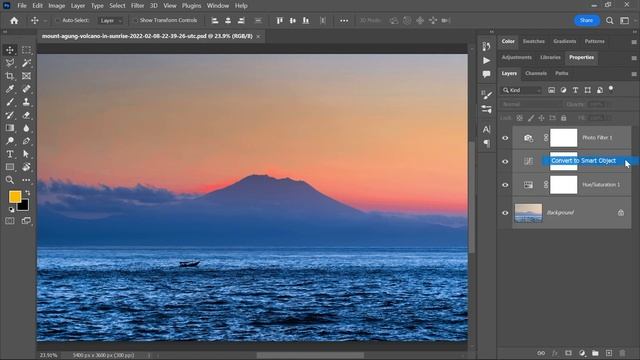Open the Image menu
The width and height of the screenshot is (640, 360).
point(56,6)
